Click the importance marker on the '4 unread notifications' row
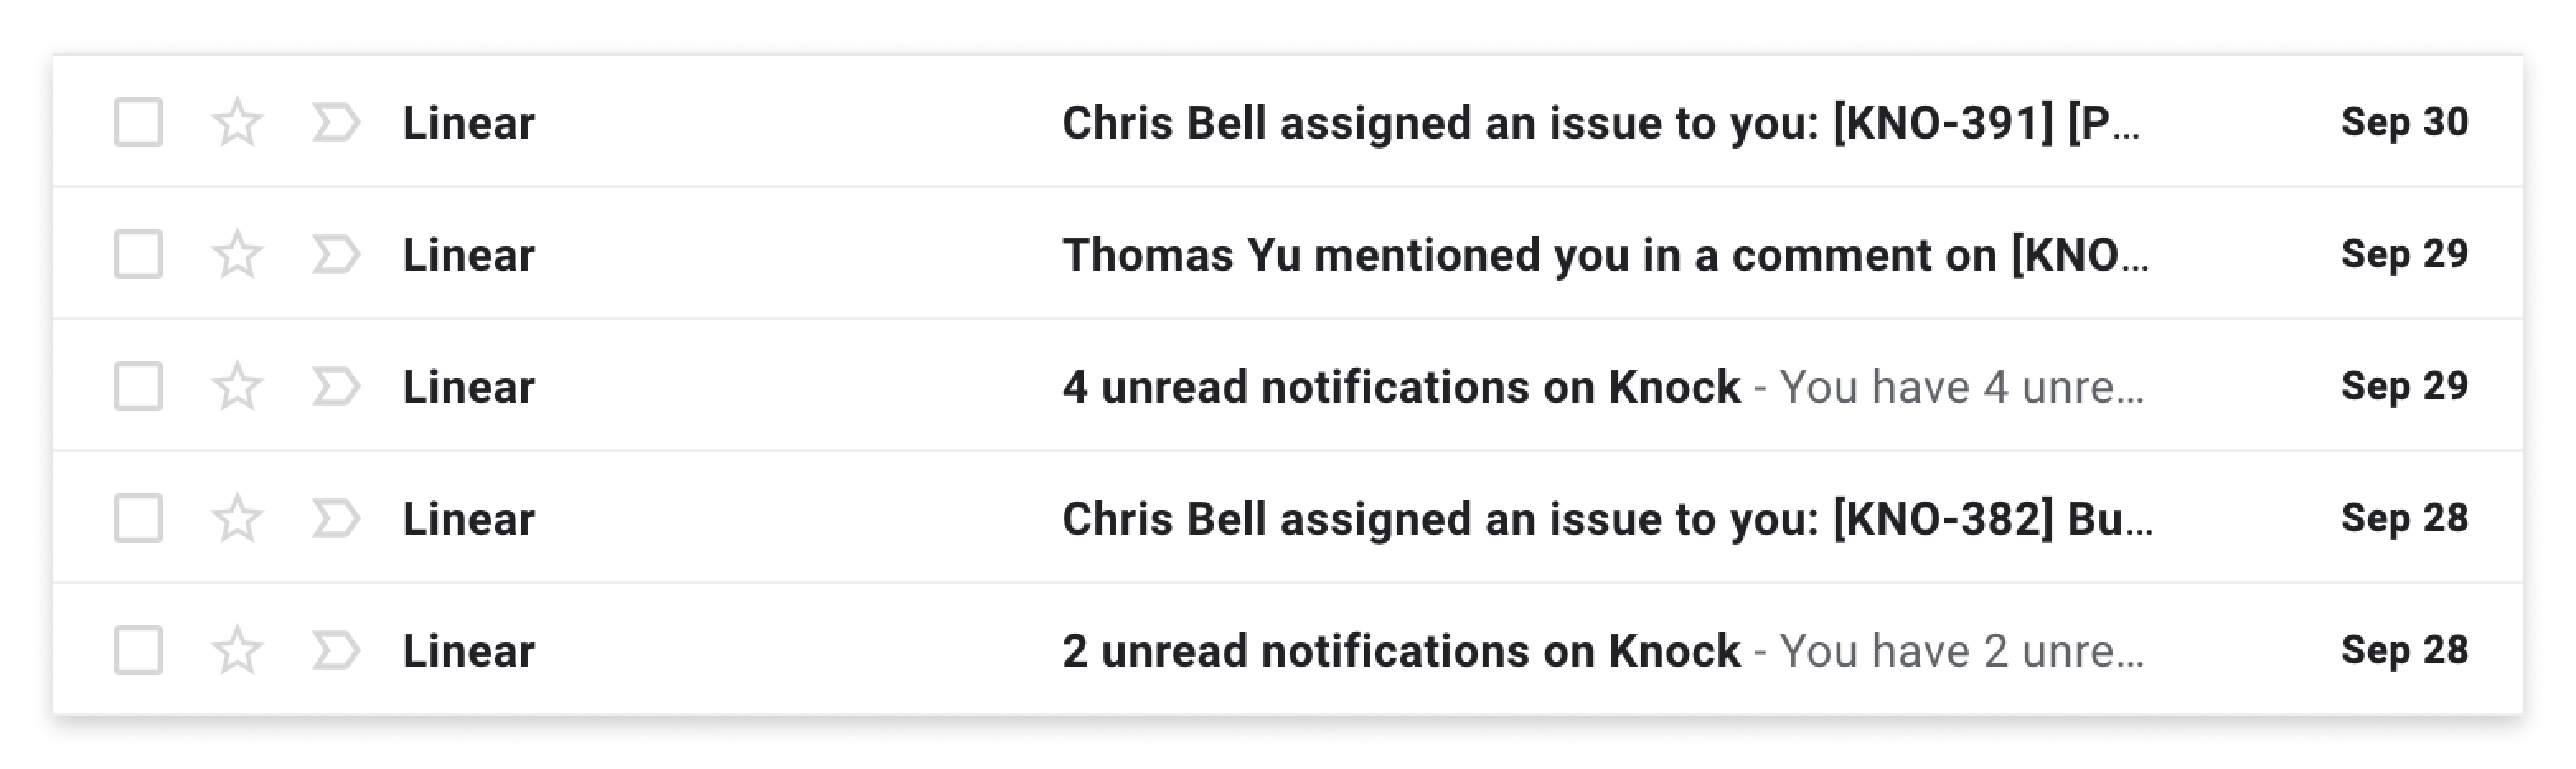Viewport: 2576px width, 769px height. [334, 386]
